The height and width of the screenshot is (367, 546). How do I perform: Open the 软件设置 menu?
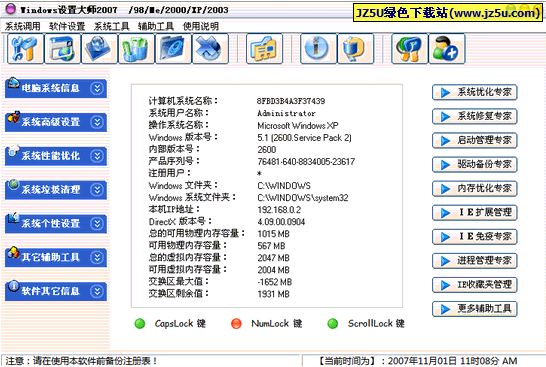tap(67, 26)
